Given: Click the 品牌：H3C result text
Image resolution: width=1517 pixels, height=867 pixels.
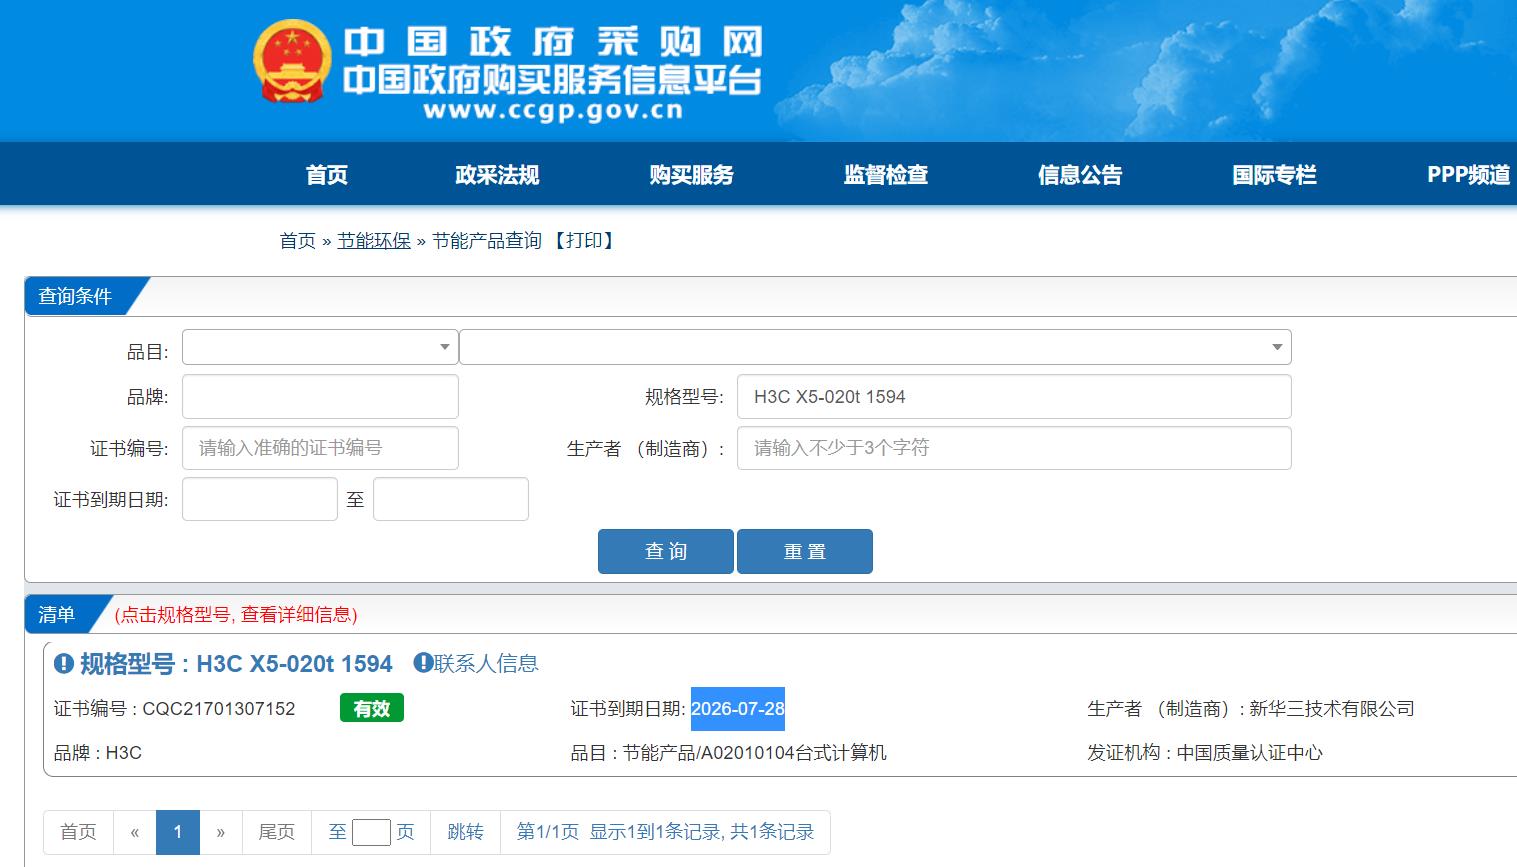Looking at the screenshot, I should [98, 752].
